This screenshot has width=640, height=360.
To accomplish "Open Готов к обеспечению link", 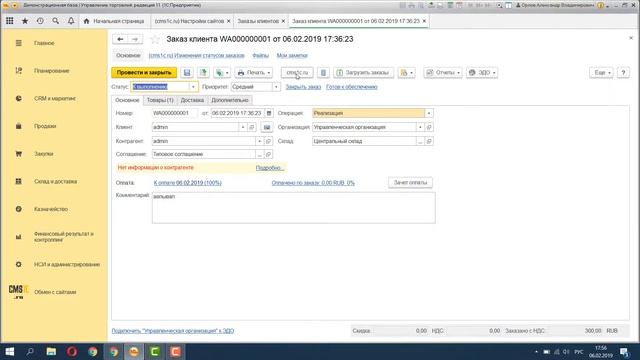I will click(x=351, y=87).
